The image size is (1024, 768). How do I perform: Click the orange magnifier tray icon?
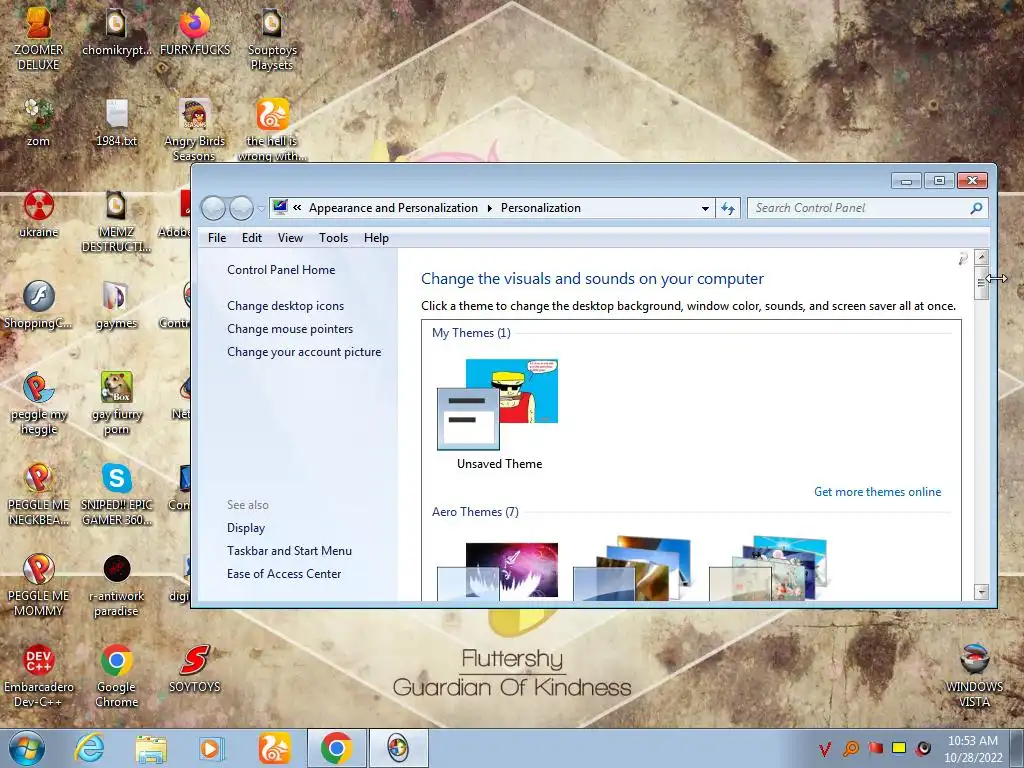pos(850,748)
